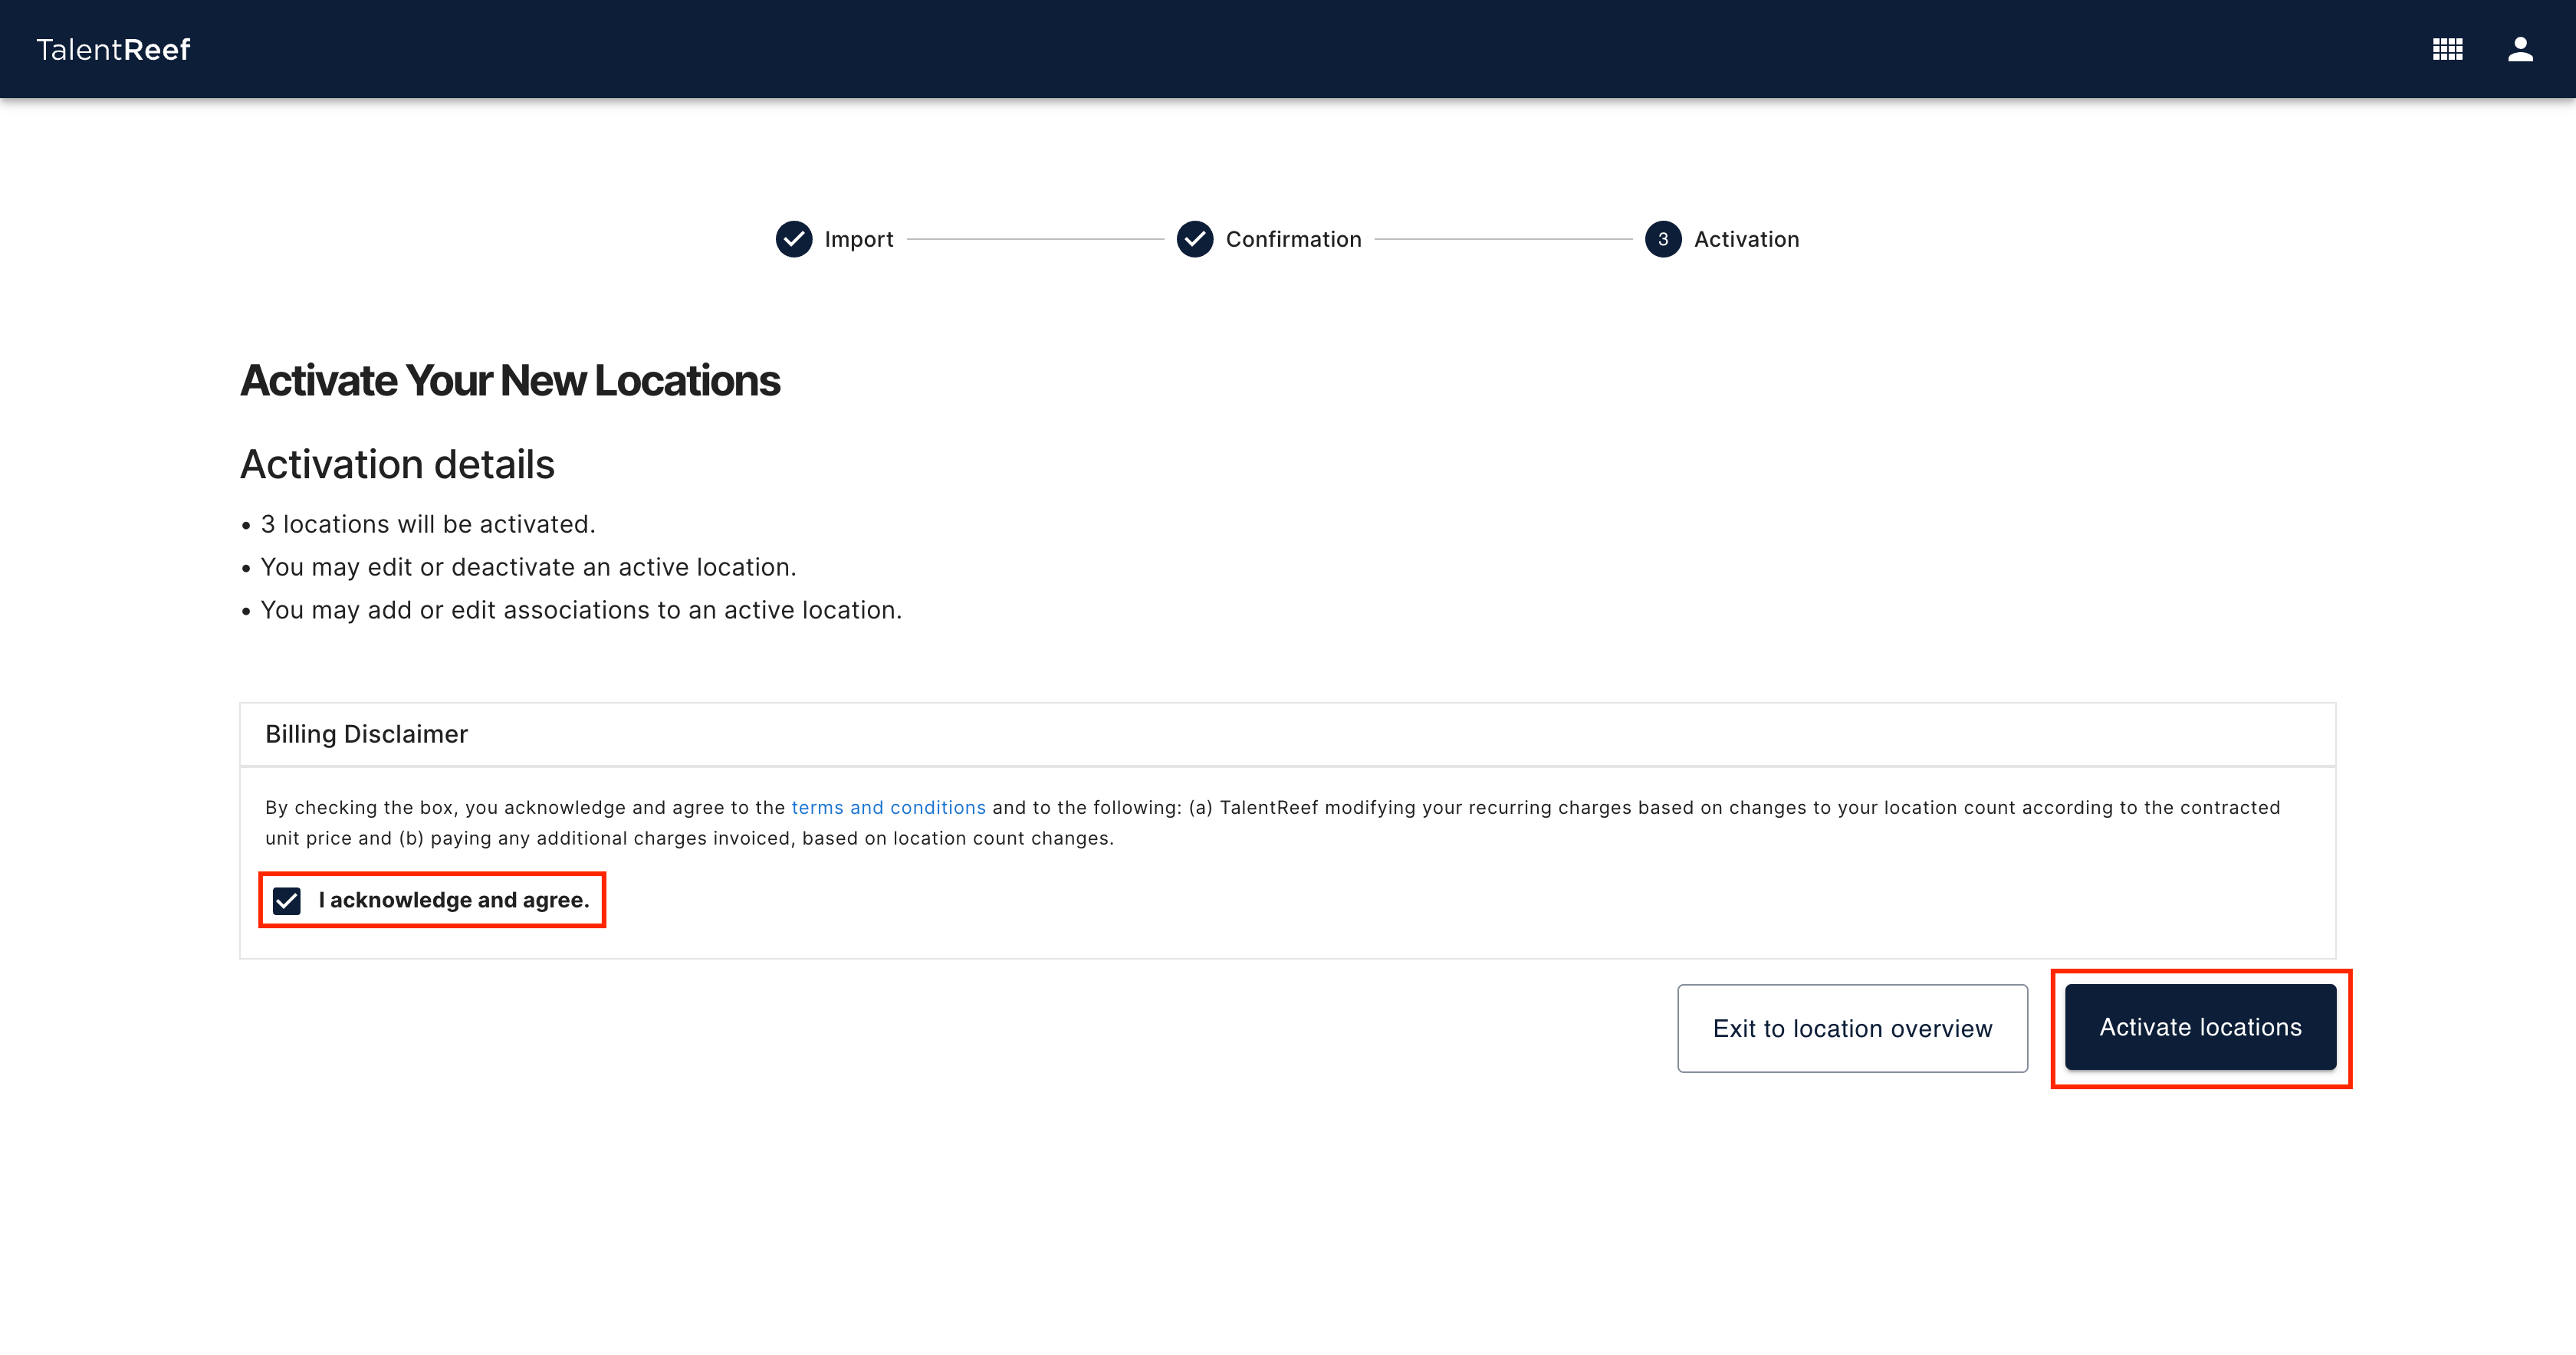Click progress line between Import and Confirmation
The height and width of the screenshot is (1355, 2576).
point(1035,239)
